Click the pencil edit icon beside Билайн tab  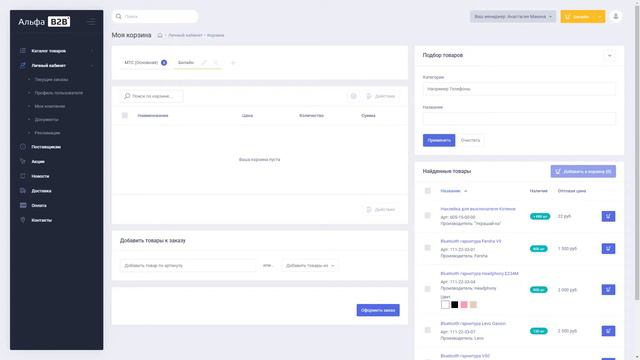click(204, 62)
